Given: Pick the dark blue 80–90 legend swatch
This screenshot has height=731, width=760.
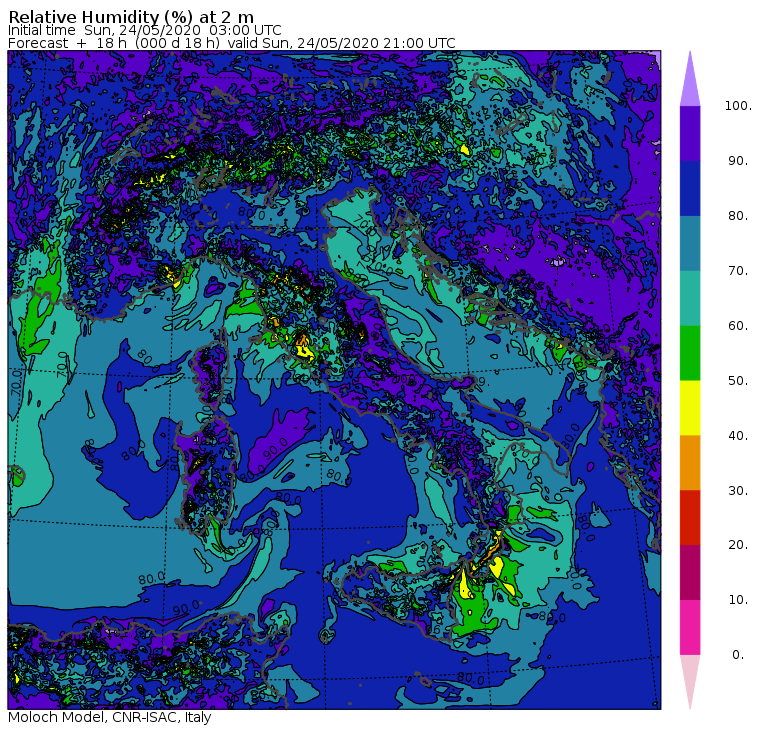Looking at the screenshot, I should 690,188.
